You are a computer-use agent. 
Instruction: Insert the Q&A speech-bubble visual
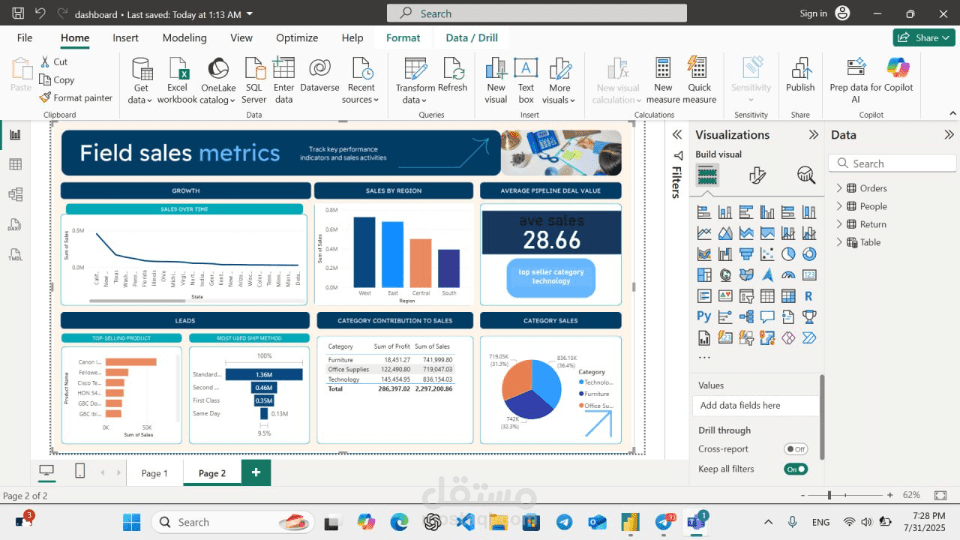click(x=767, y=317)
